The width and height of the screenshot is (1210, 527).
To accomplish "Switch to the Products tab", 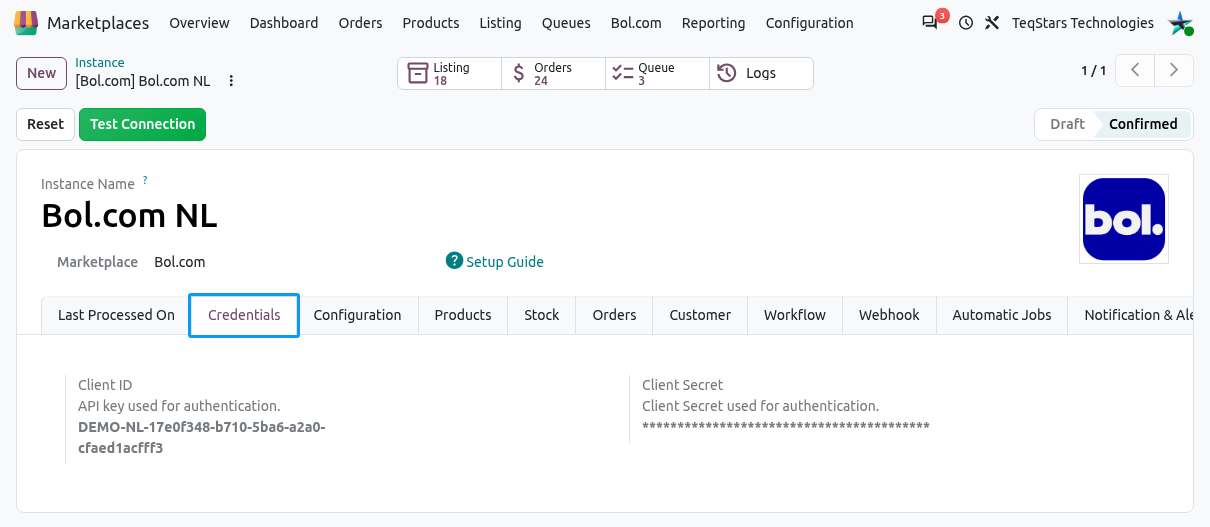I will (463, 315).
